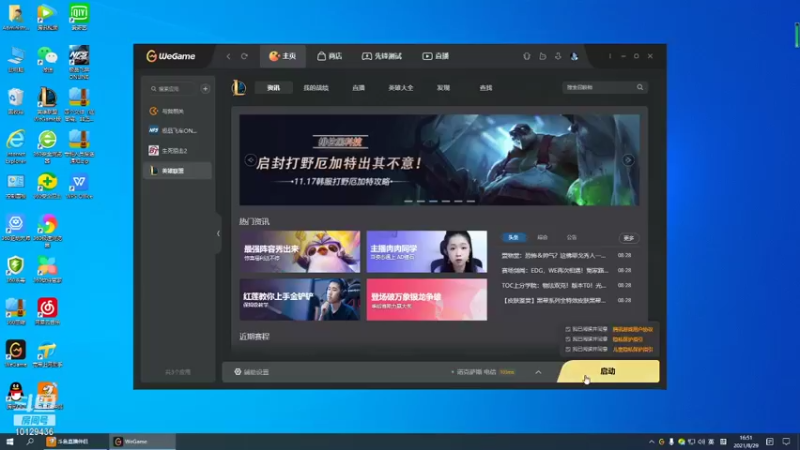This screenshot has width=800, height=450.
Task: Click the League of Legends logo icon
Action: click(x=238, y=88)
